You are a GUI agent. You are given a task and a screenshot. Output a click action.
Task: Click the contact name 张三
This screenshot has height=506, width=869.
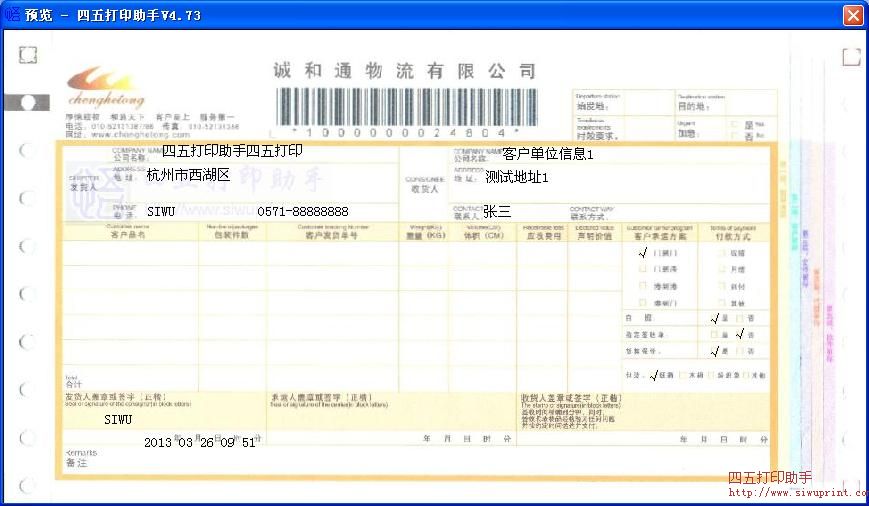(497, 212)
